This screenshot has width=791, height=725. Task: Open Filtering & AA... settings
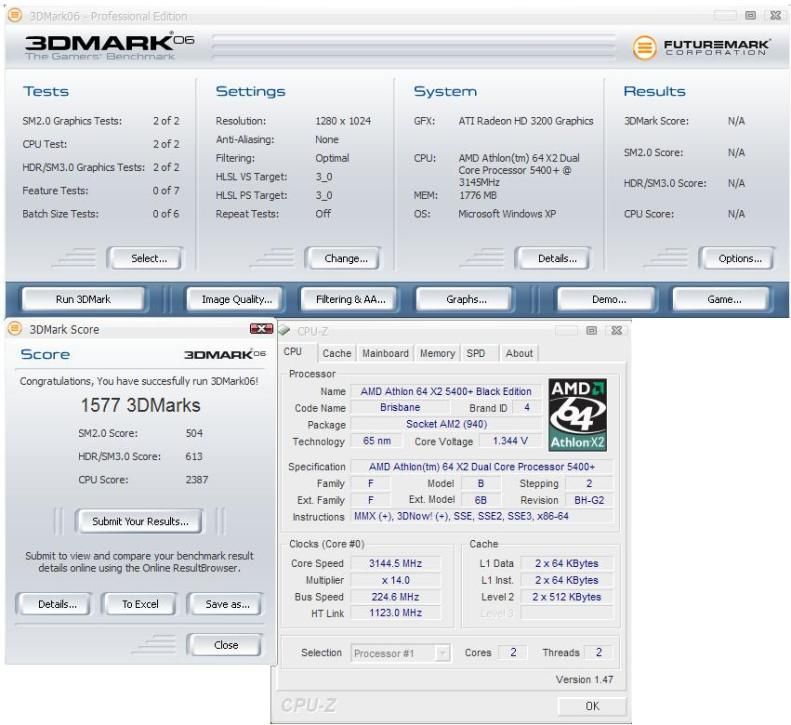[x=351, y=299]
